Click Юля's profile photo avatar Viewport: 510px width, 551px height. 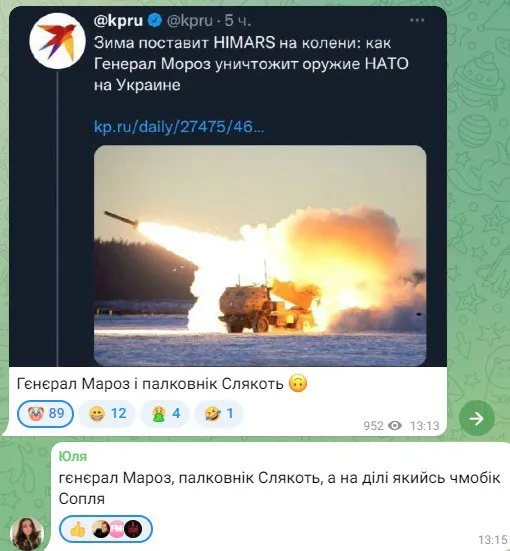tap(27, 533)
